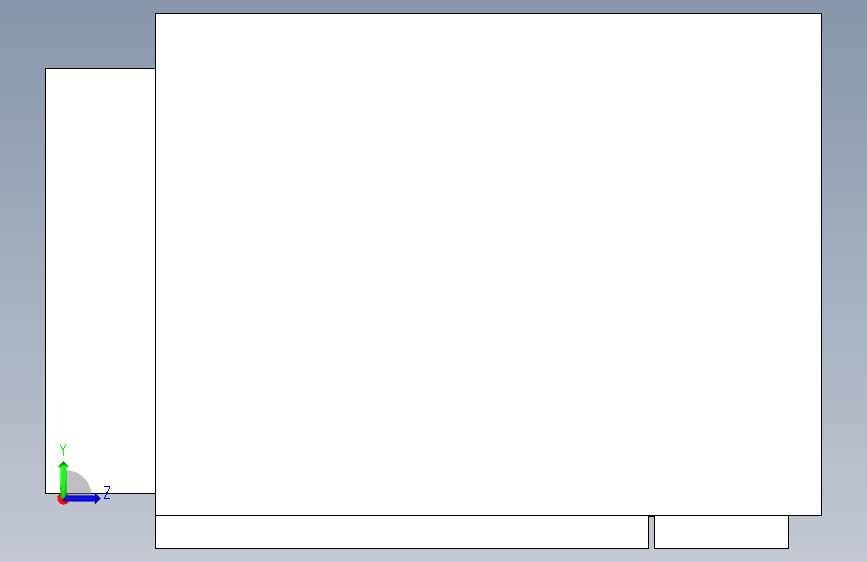Click the blue Z axis arrow

click(x=83, y=498)
